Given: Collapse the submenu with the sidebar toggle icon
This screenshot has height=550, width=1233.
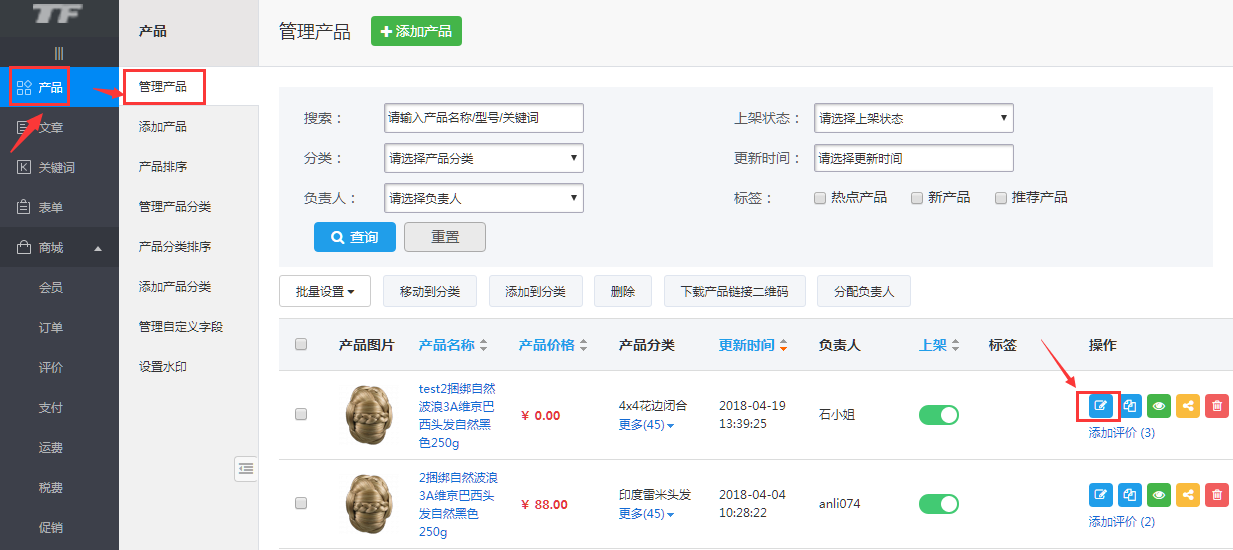Looking at the screenshot, I should point(245,468).
